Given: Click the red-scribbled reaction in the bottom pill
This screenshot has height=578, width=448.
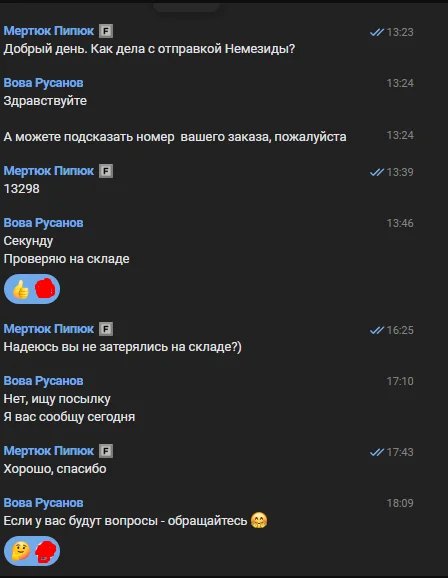Looking at the screenshot, I should pyautogui.click(x=45, y=551).
